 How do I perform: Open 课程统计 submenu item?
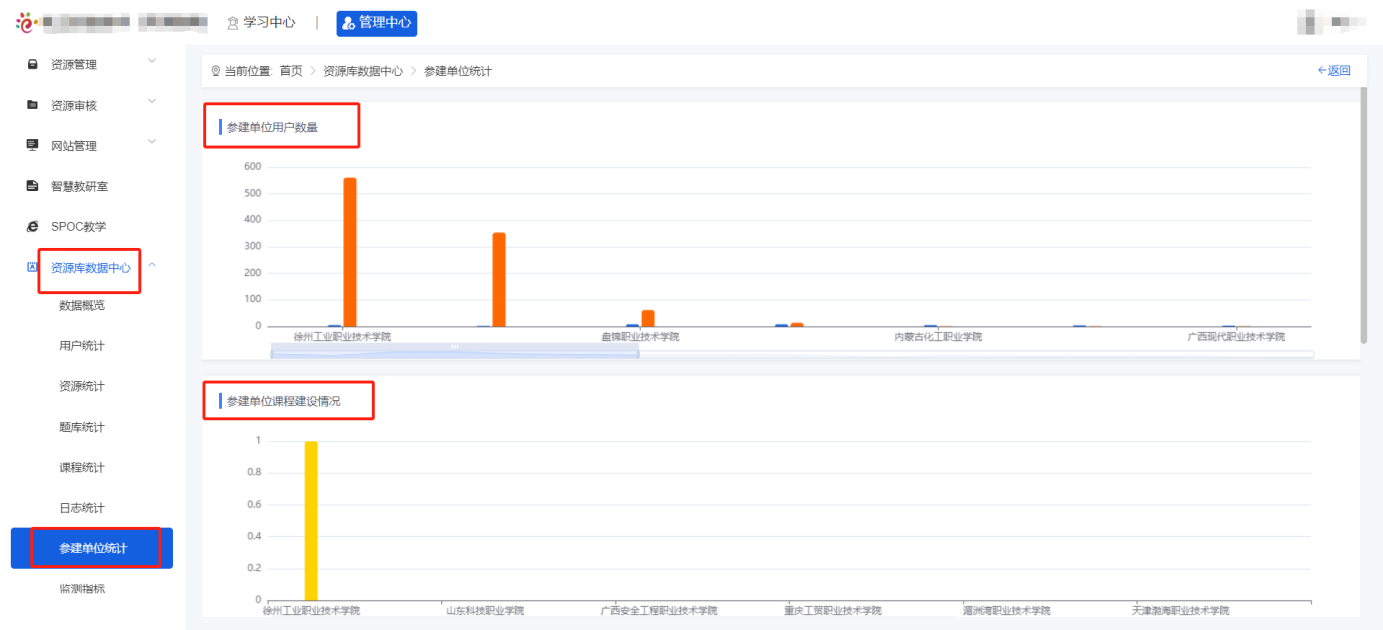pos(82,468)
